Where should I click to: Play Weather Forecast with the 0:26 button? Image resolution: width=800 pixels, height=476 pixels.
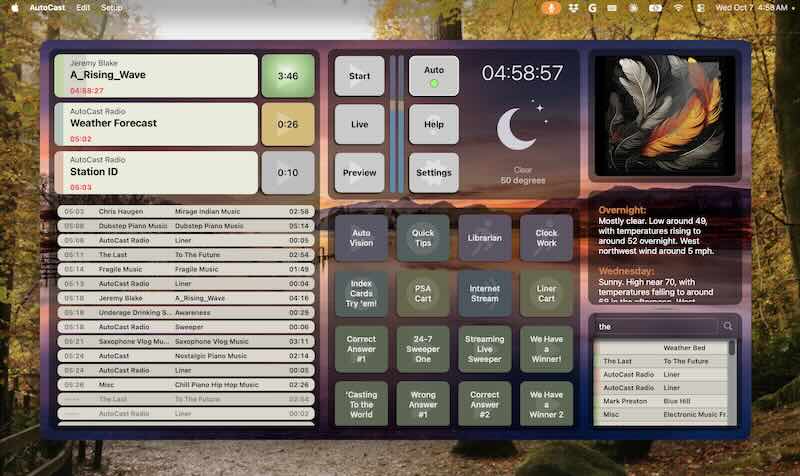coord(288,124)
